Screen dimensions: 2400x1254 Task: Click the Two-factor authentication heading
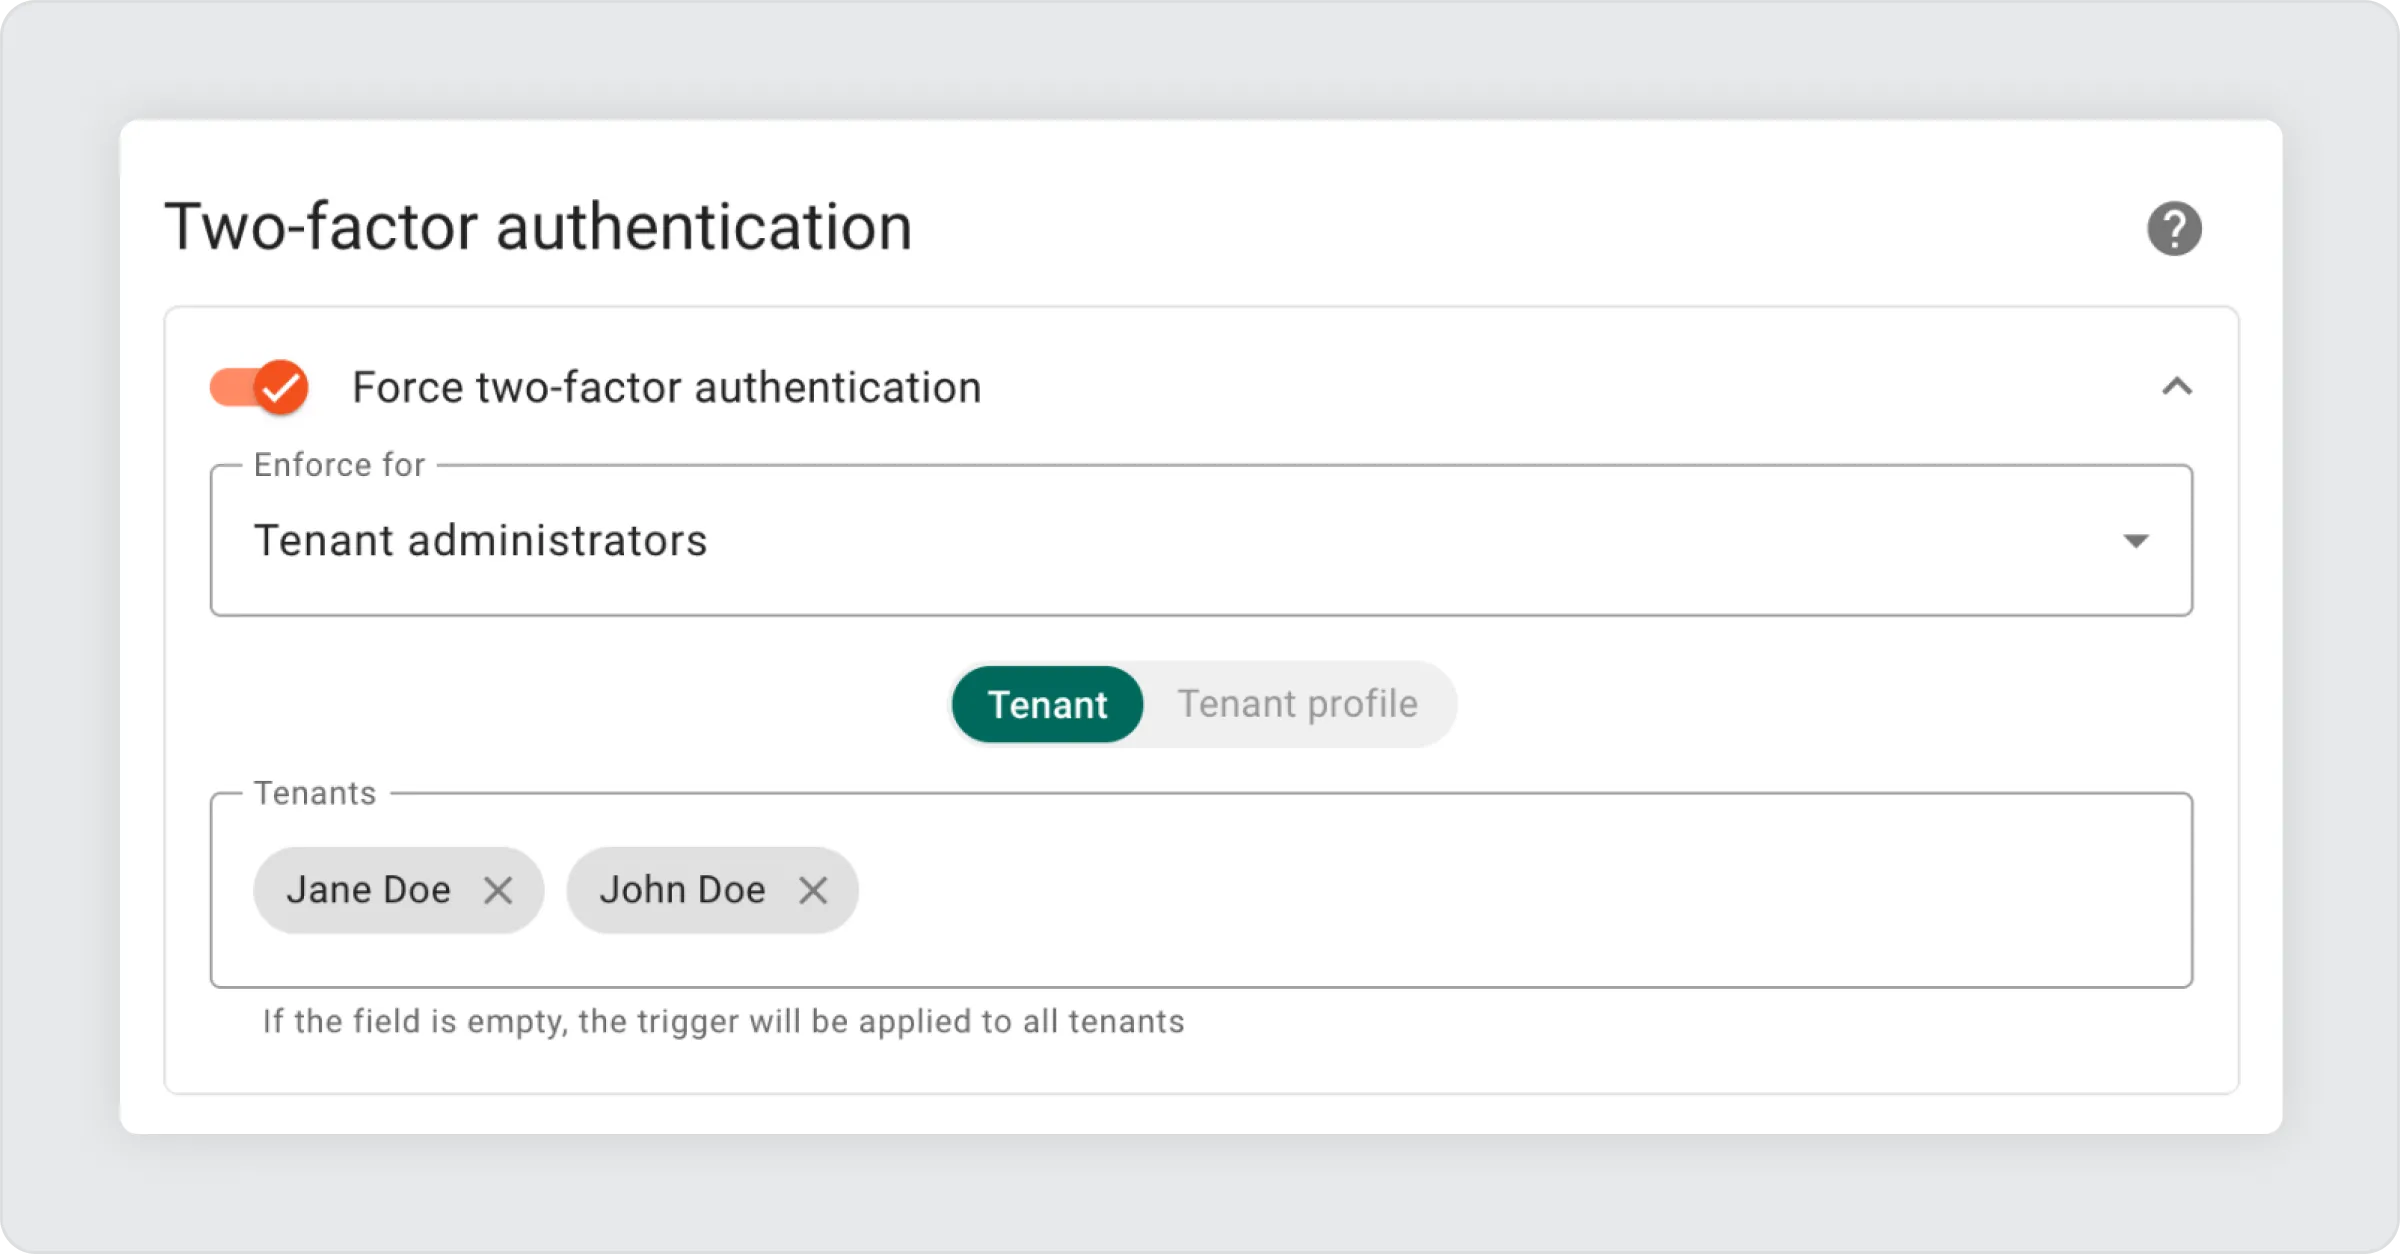tap(538, 227)
